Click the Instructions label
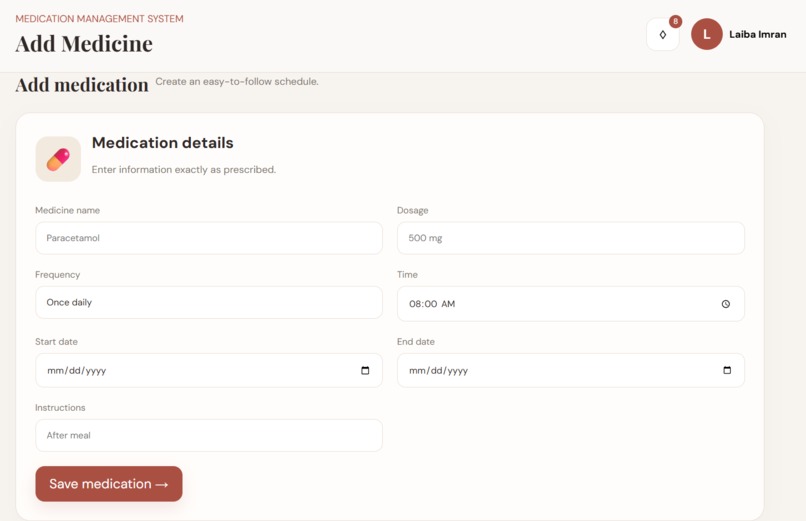The image size is (806, 521). click(60, 407)
